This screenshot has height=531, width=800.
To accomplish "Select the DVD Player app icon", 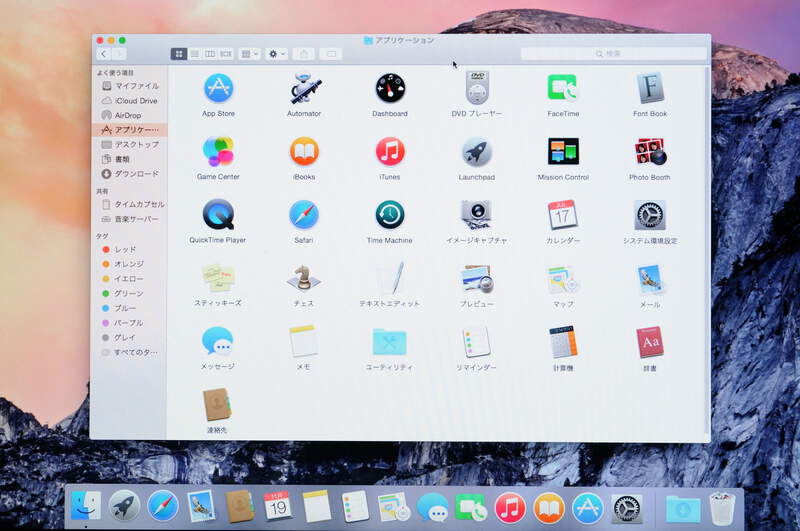I will 477,88.
